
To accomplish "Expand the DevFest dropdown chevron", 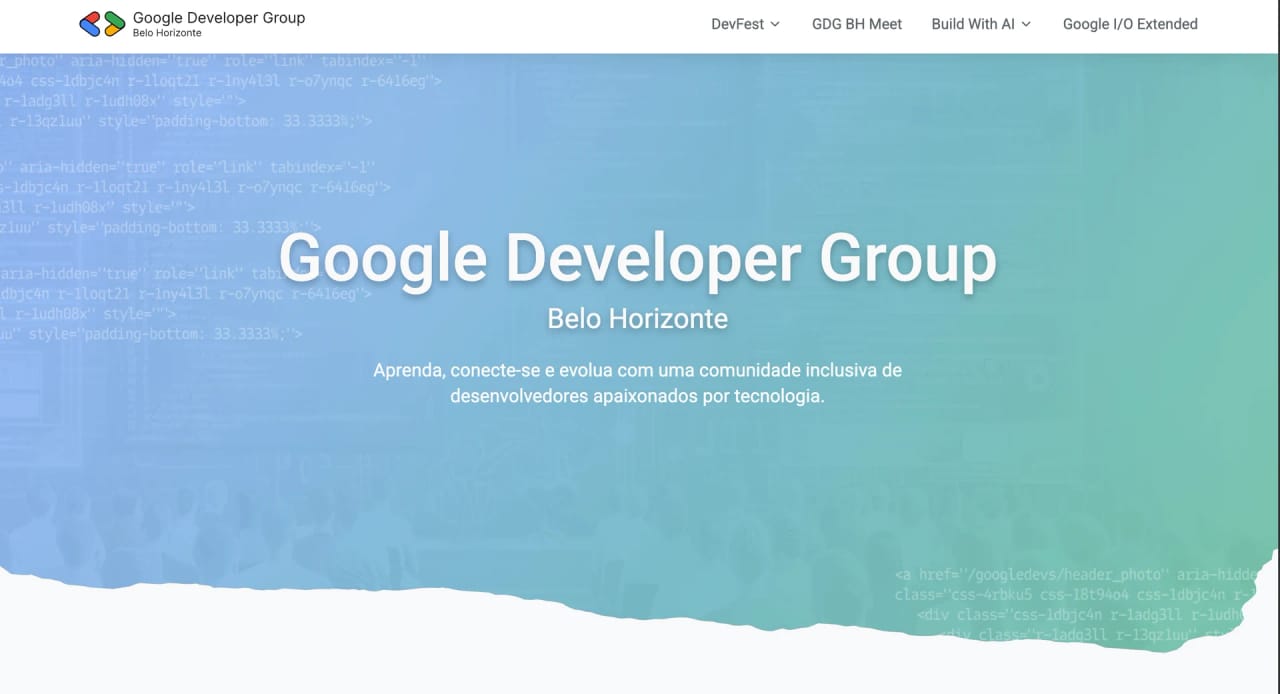I will 774,24.
